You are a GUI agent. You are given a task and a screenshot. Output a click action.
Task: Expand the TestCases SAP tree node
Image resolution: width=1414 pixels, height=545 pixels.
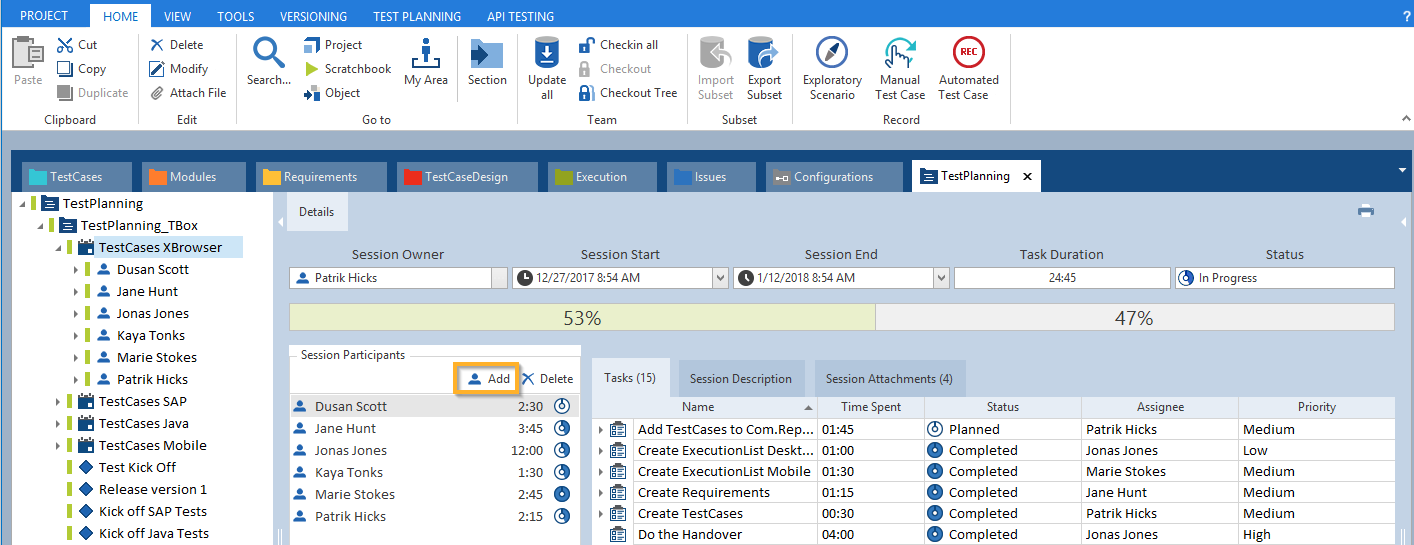59,402
